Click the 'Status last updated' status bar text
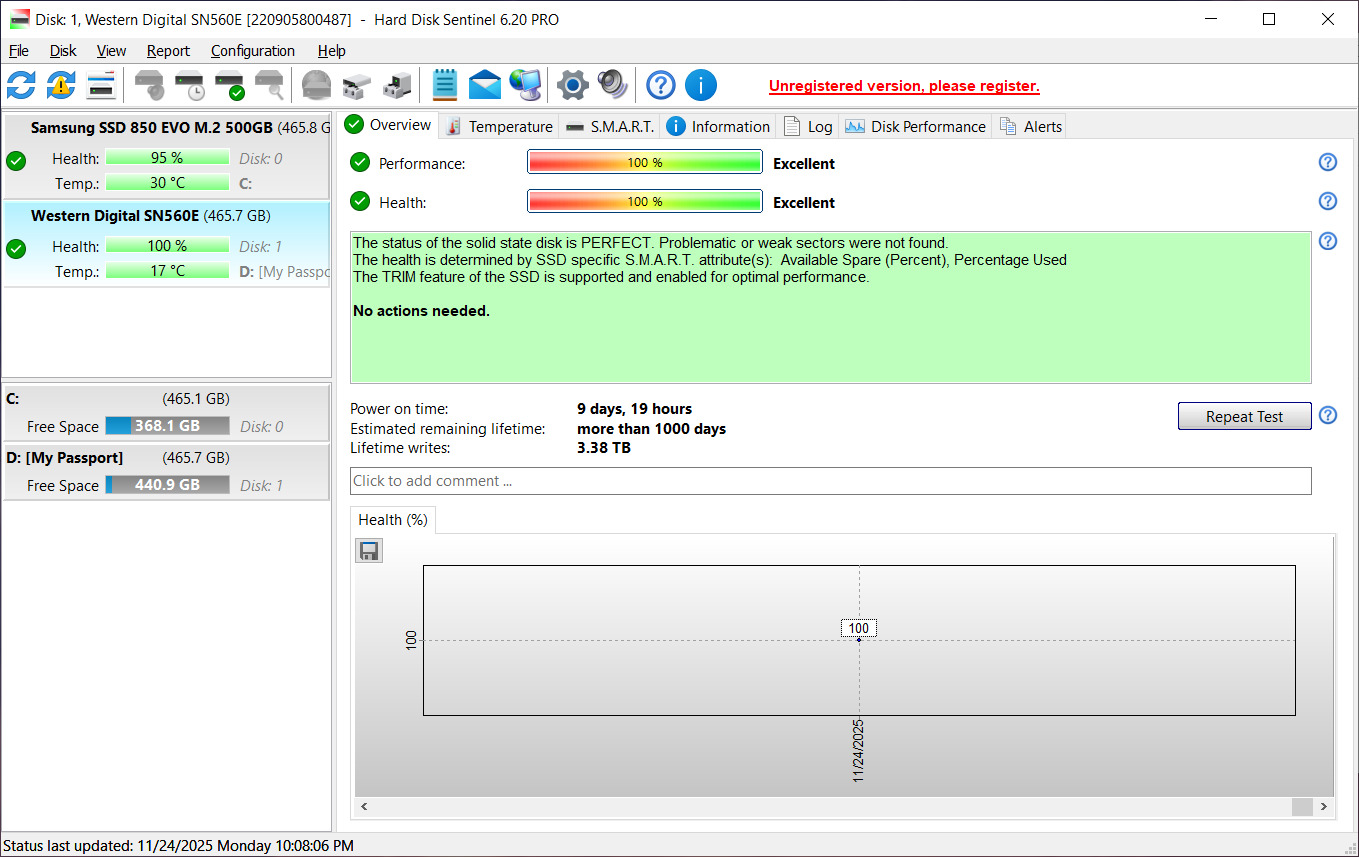 [x=178, y=846]
